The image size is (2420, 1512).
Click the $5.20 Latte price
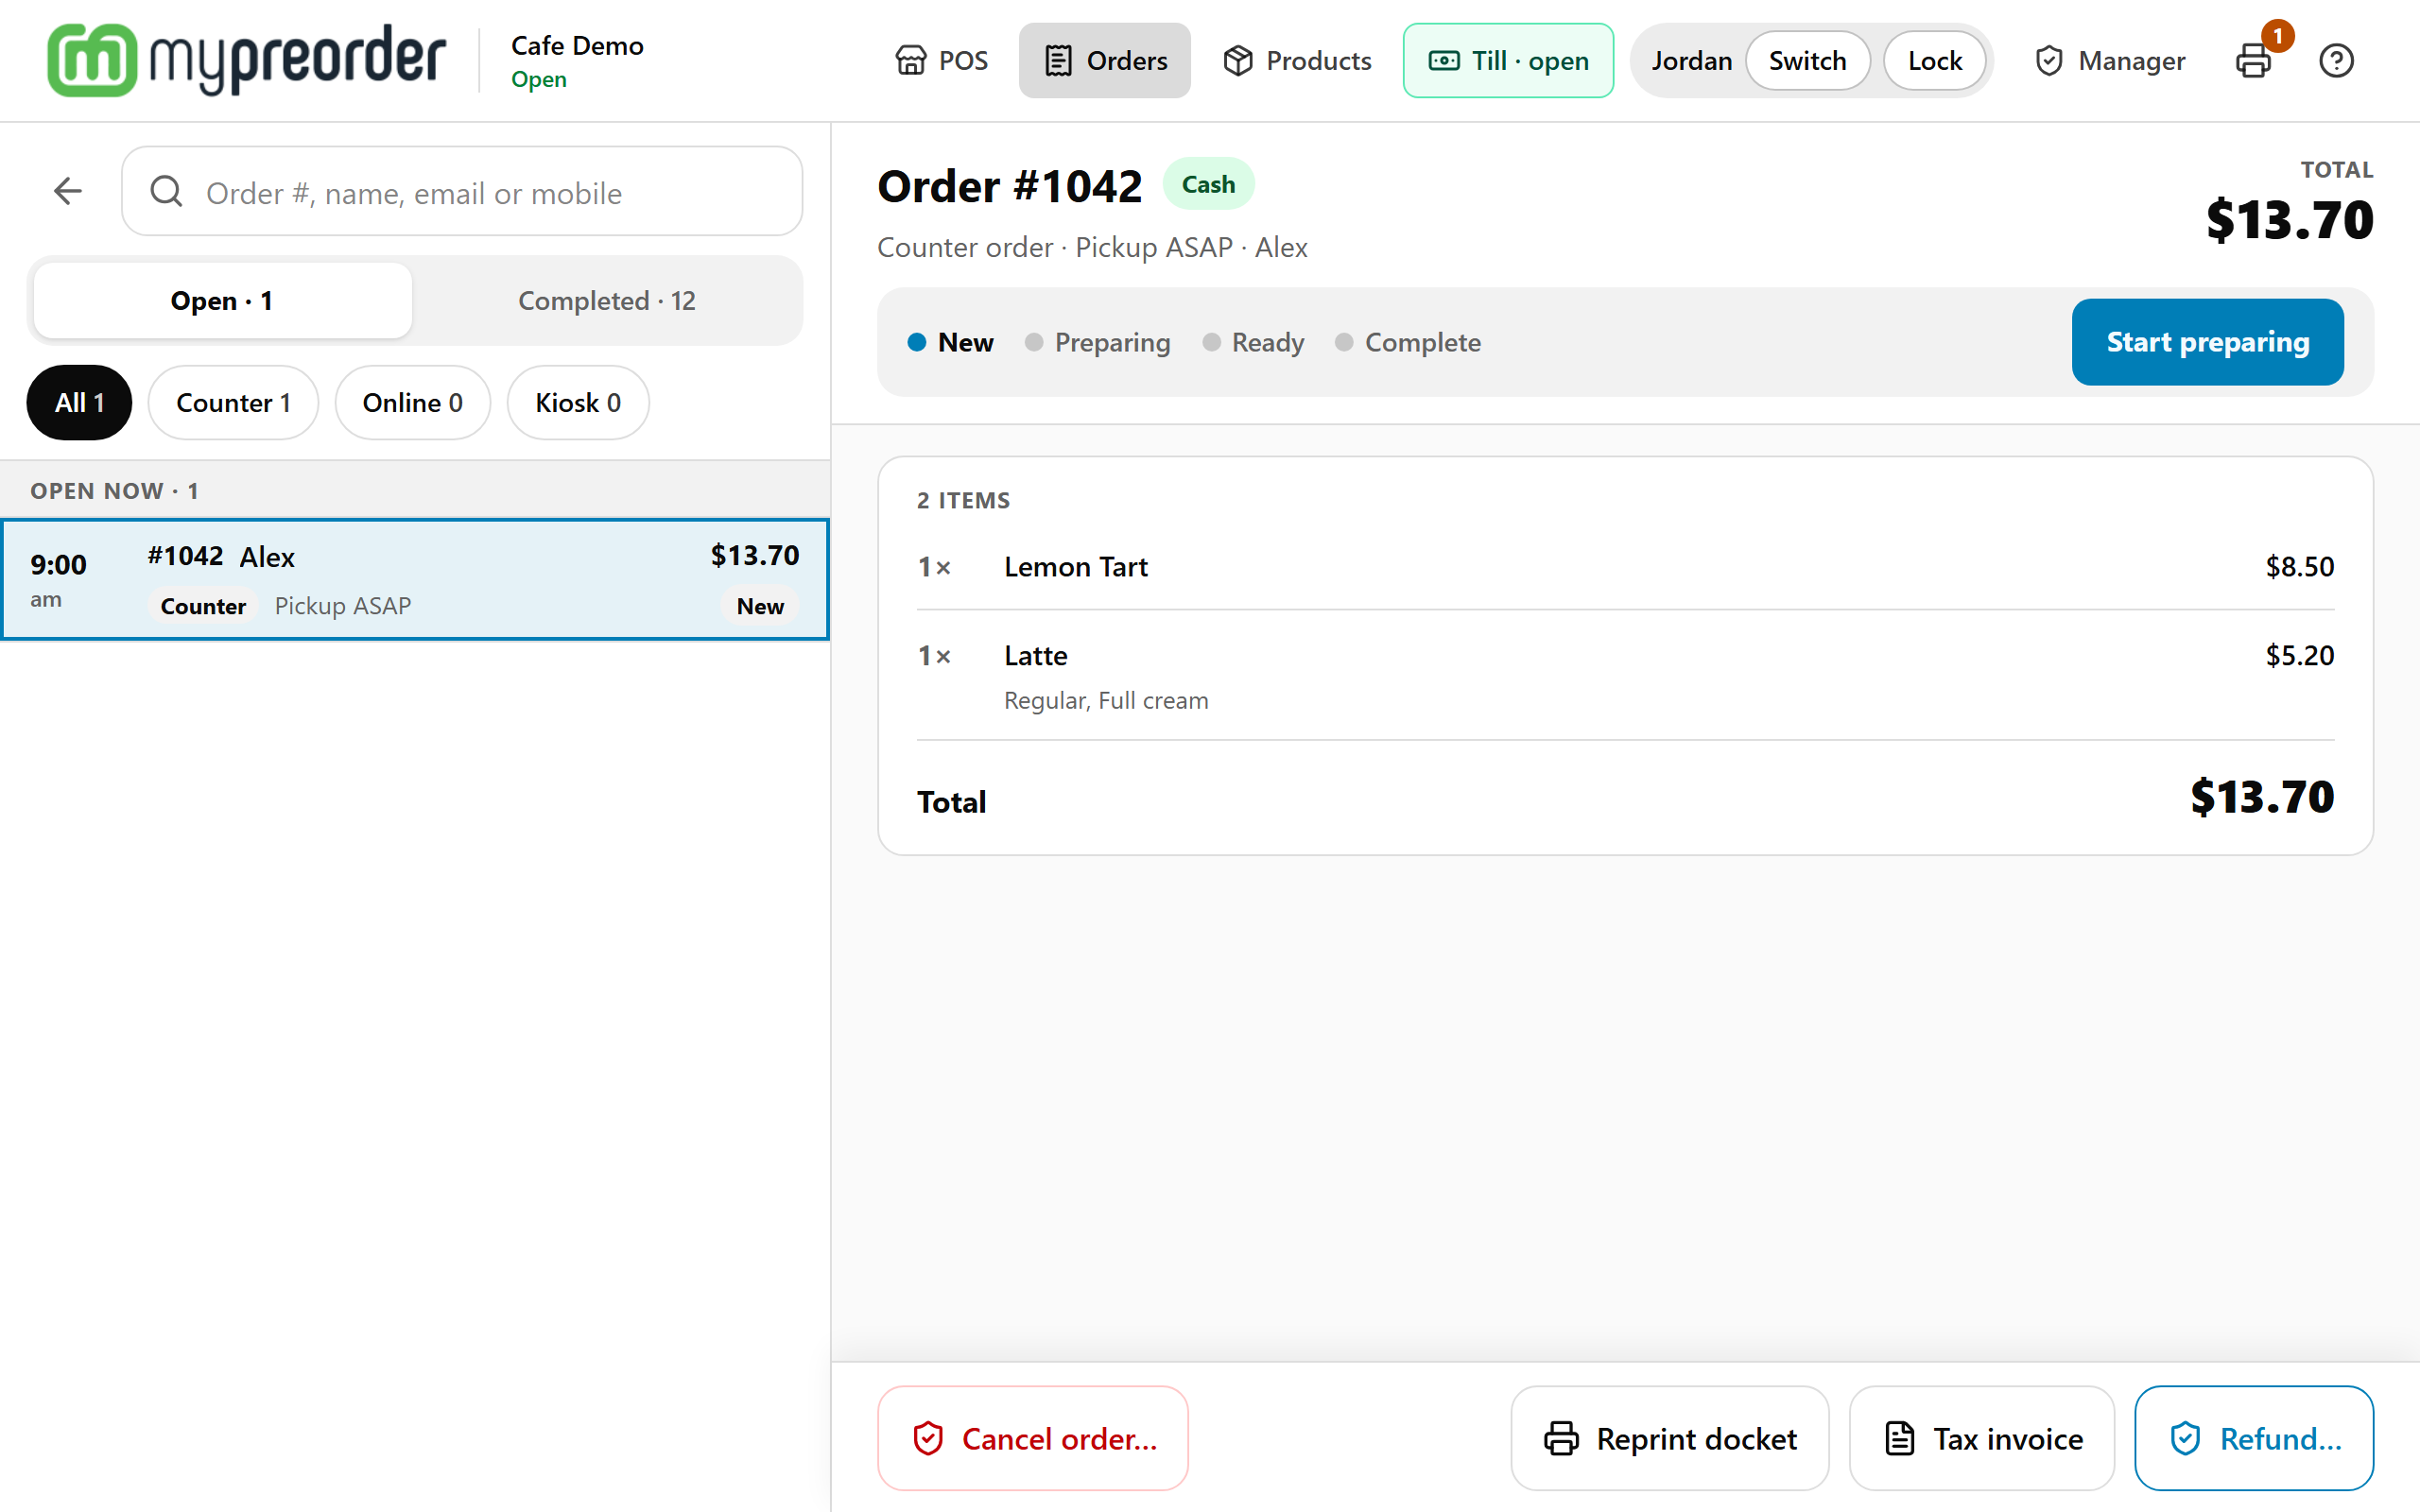pos(2299,655)
